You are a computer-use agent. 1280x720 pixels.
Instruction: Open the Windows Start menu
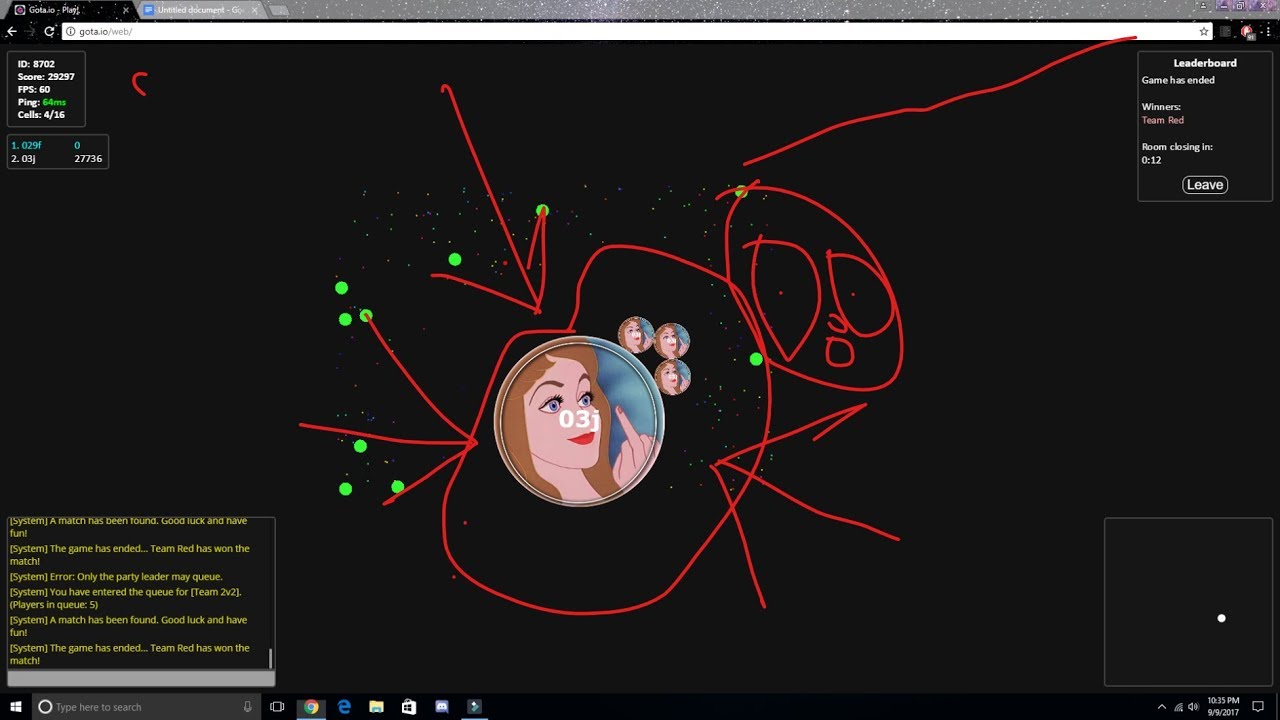(16, 707)
